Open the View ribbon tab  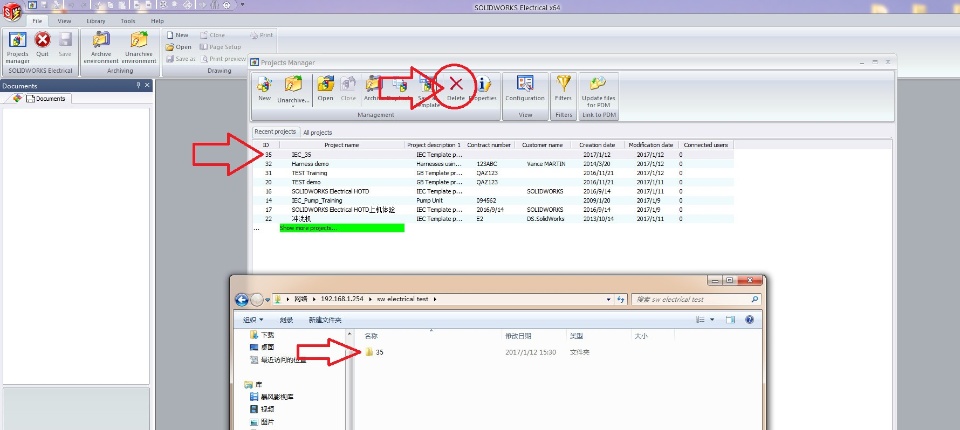point(64,21)
